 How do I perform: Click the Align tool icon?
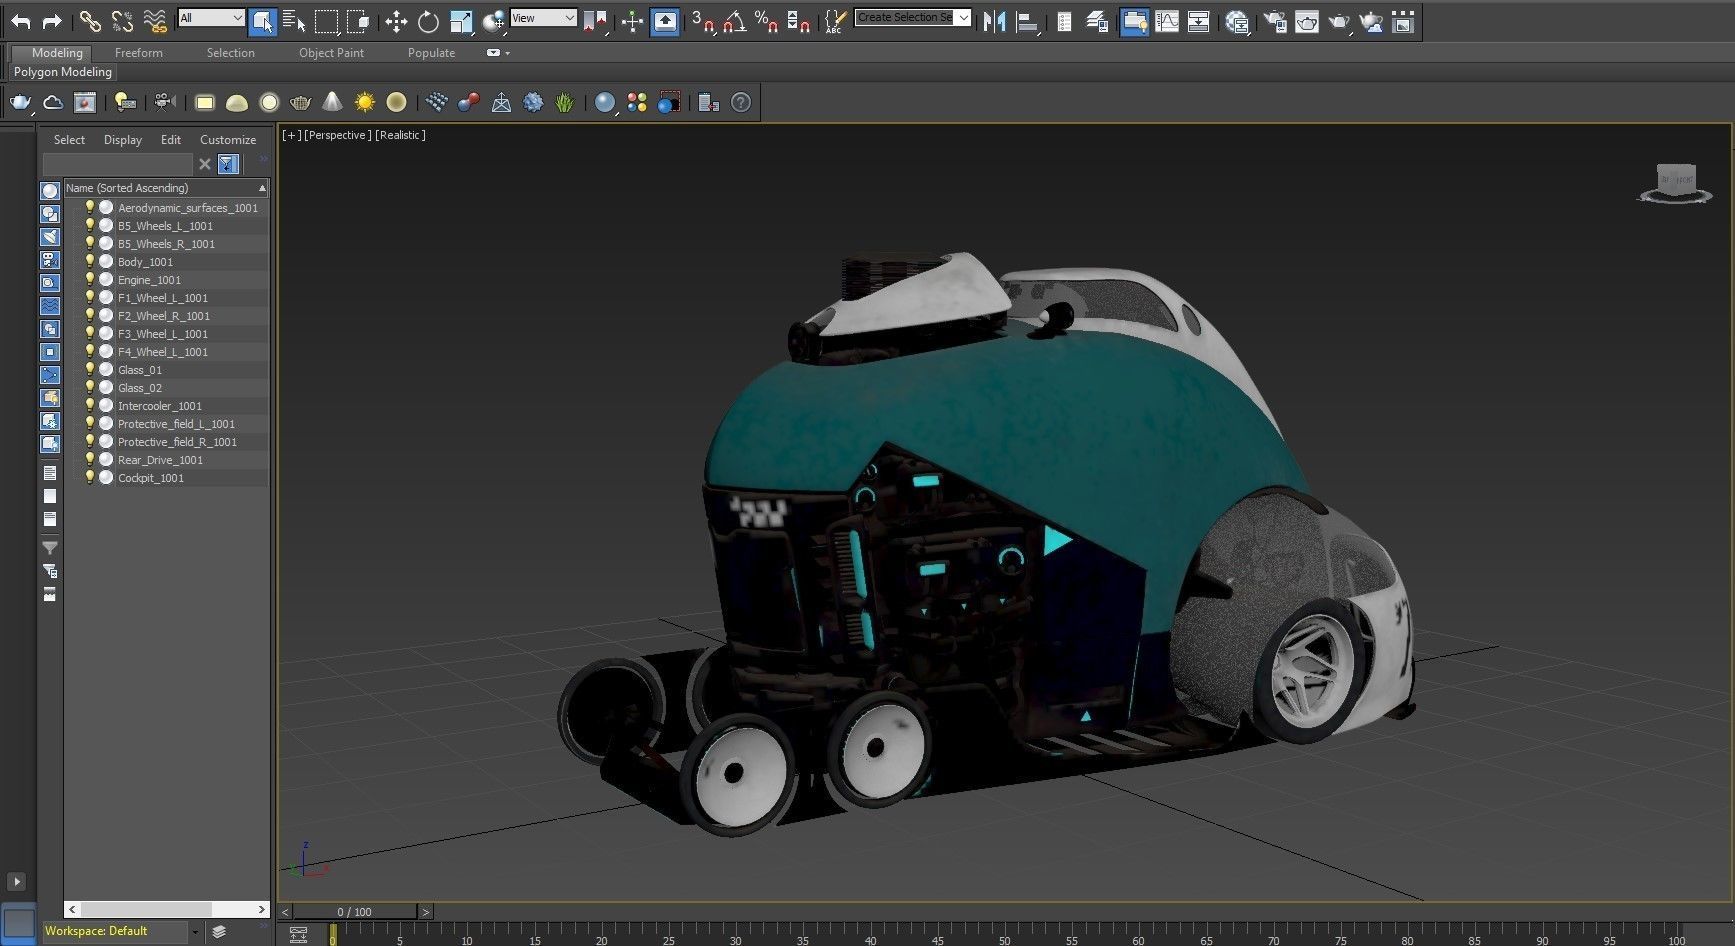(x=1027, y=21)
